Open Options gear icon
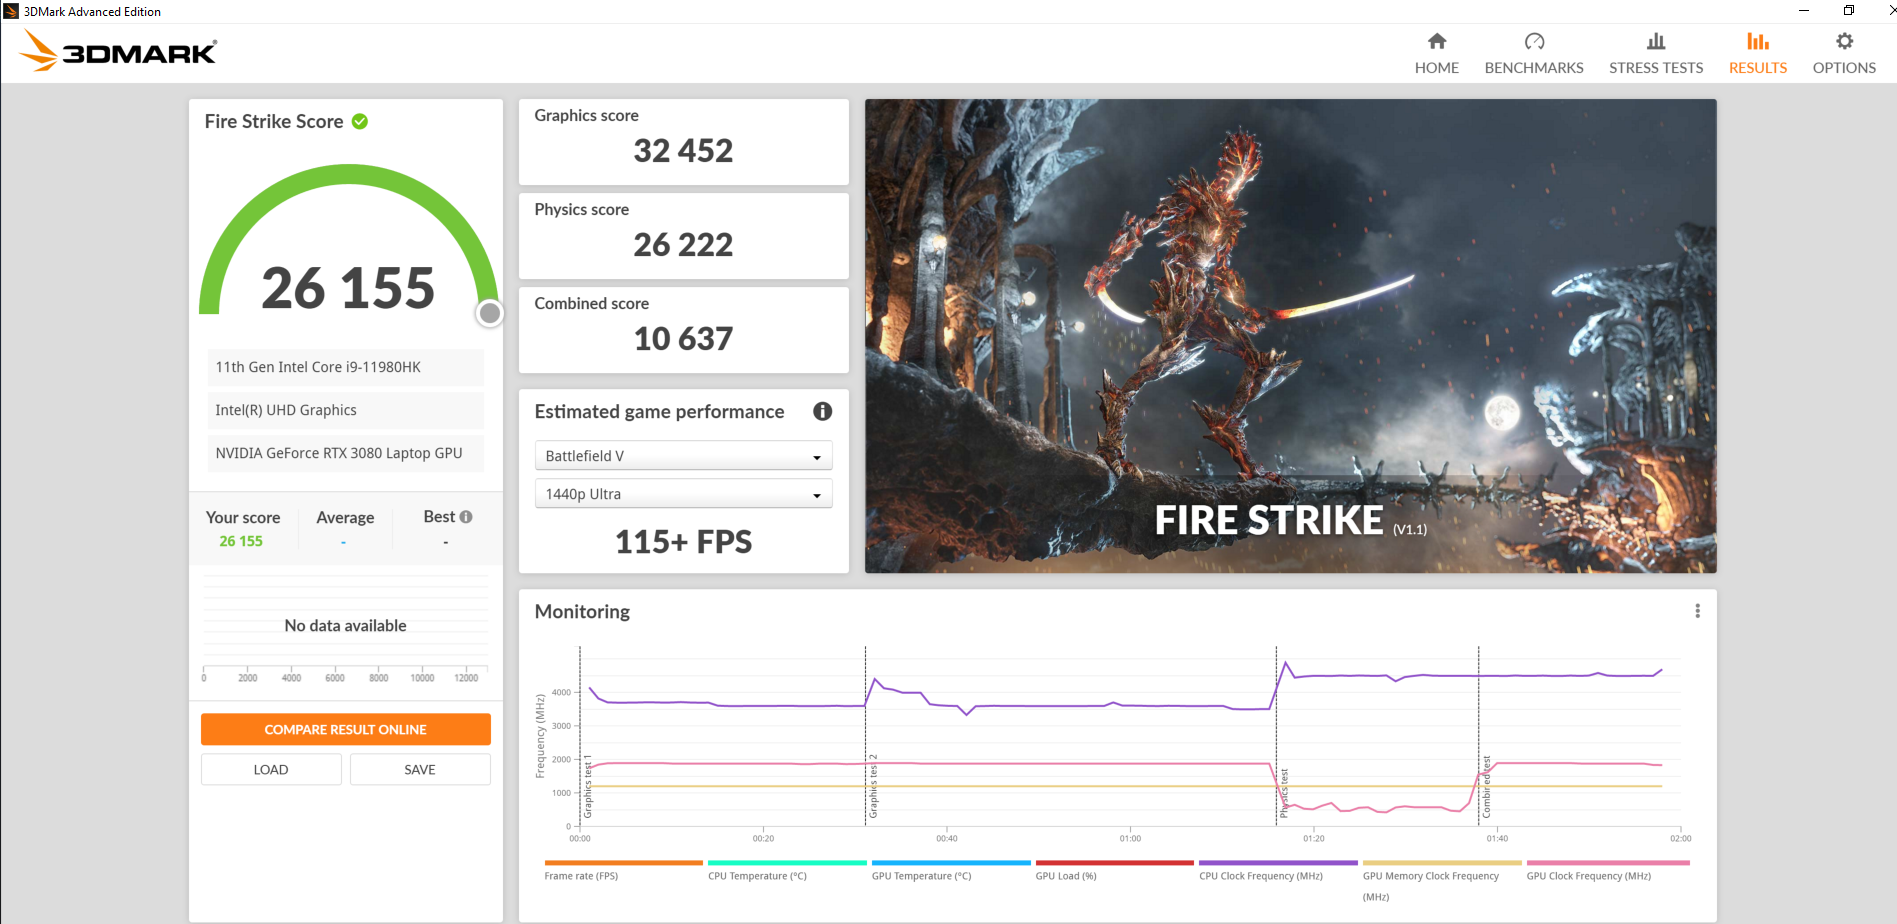The image size is (1897, 924). 1843,41
